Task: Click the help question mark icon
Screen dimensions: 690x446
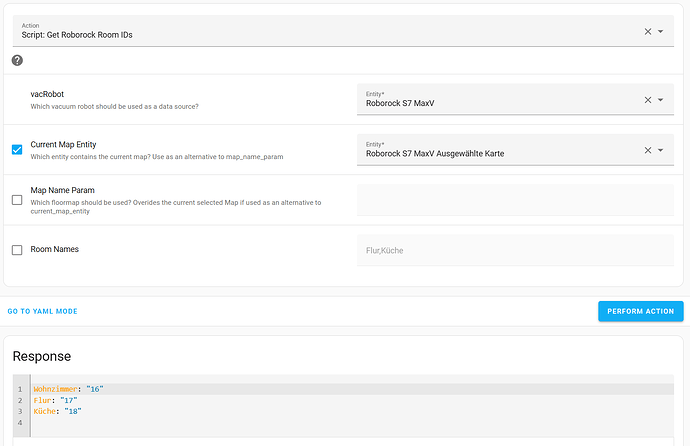Action: [x=17, y=60]
